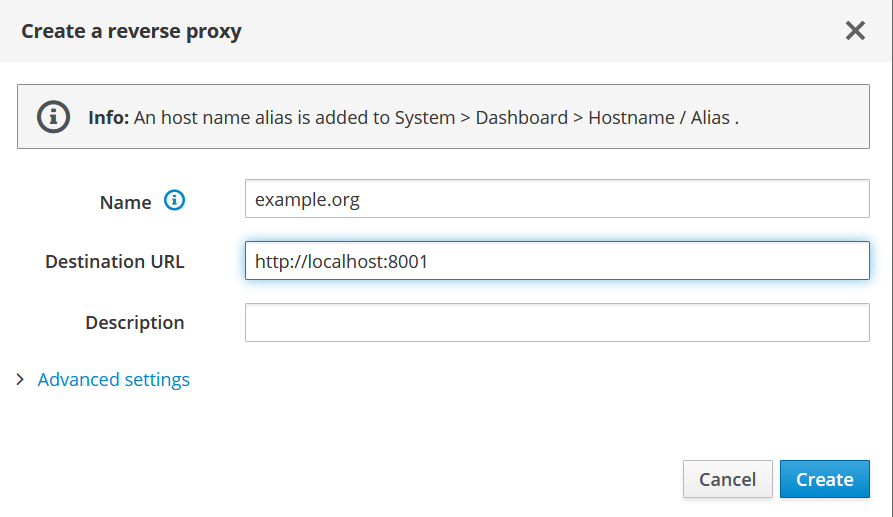Cancel the reverse proxy creation
Screen dimensions: 893x517
pos(727,479)
